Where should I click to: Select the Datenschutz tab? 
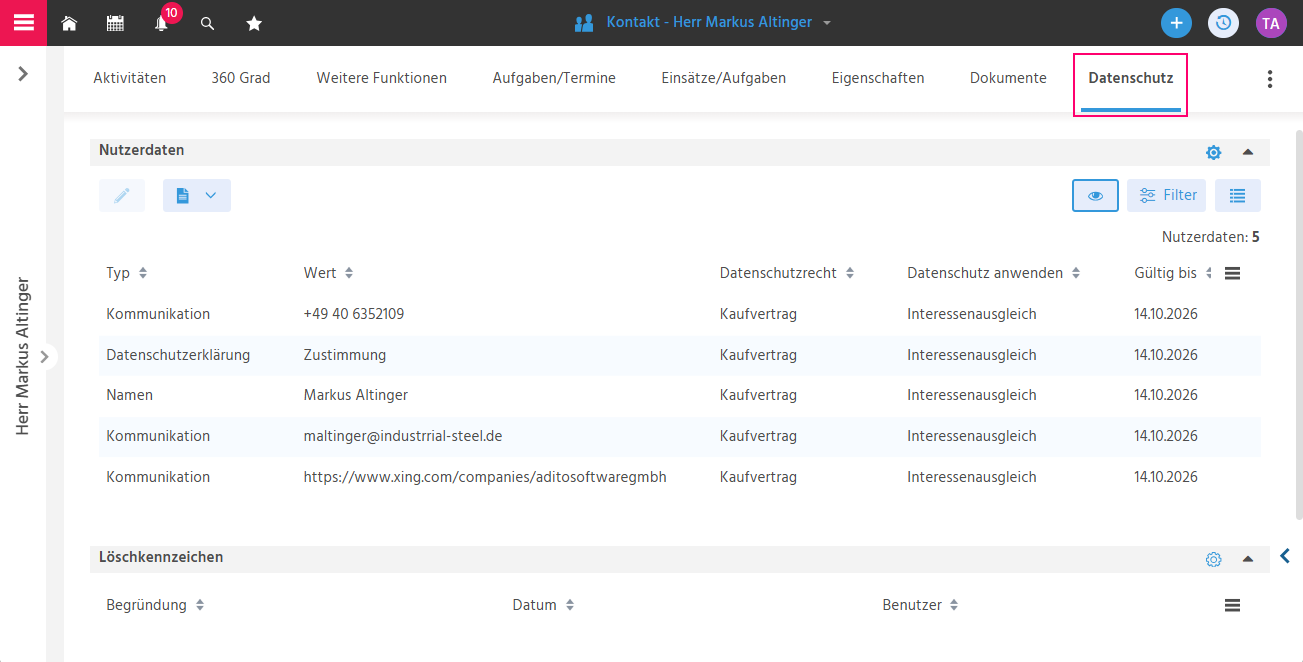click(x=1131, y=78)
